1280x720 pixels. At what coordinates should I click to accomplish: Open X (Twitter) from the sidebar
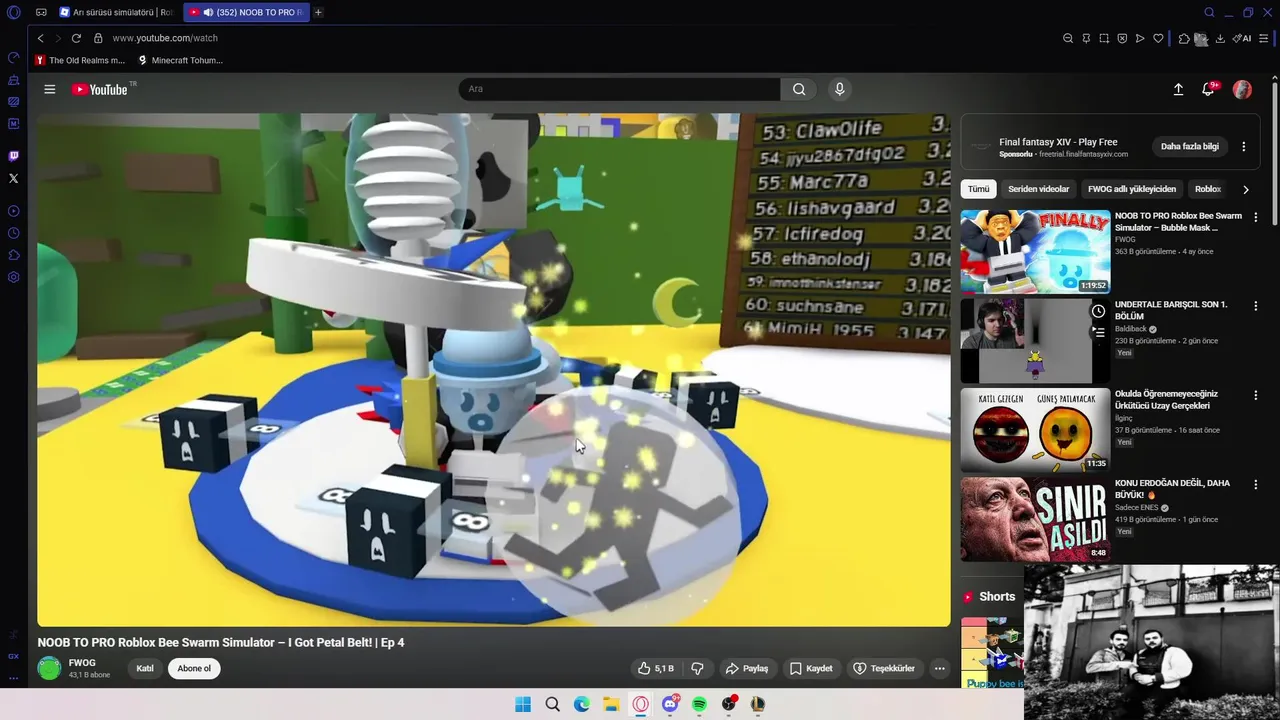tap(14, 178)
